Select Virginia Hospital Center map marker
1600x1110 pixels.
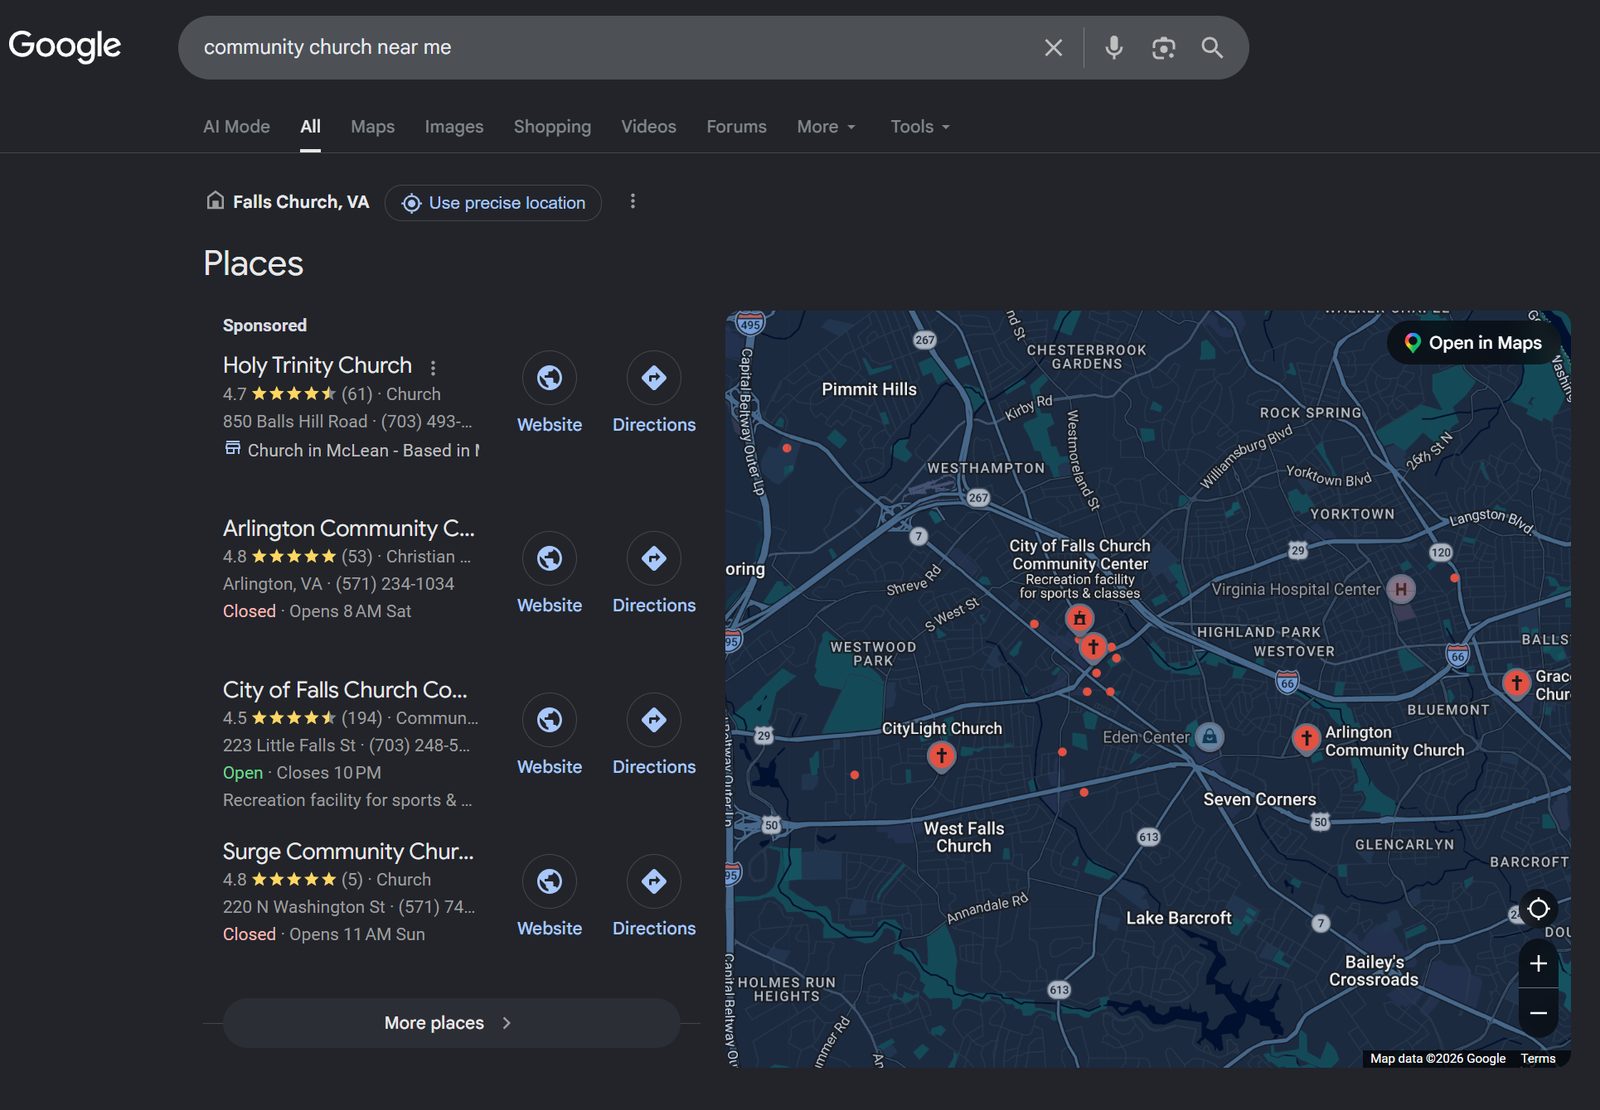click(x=1401, y=589)
